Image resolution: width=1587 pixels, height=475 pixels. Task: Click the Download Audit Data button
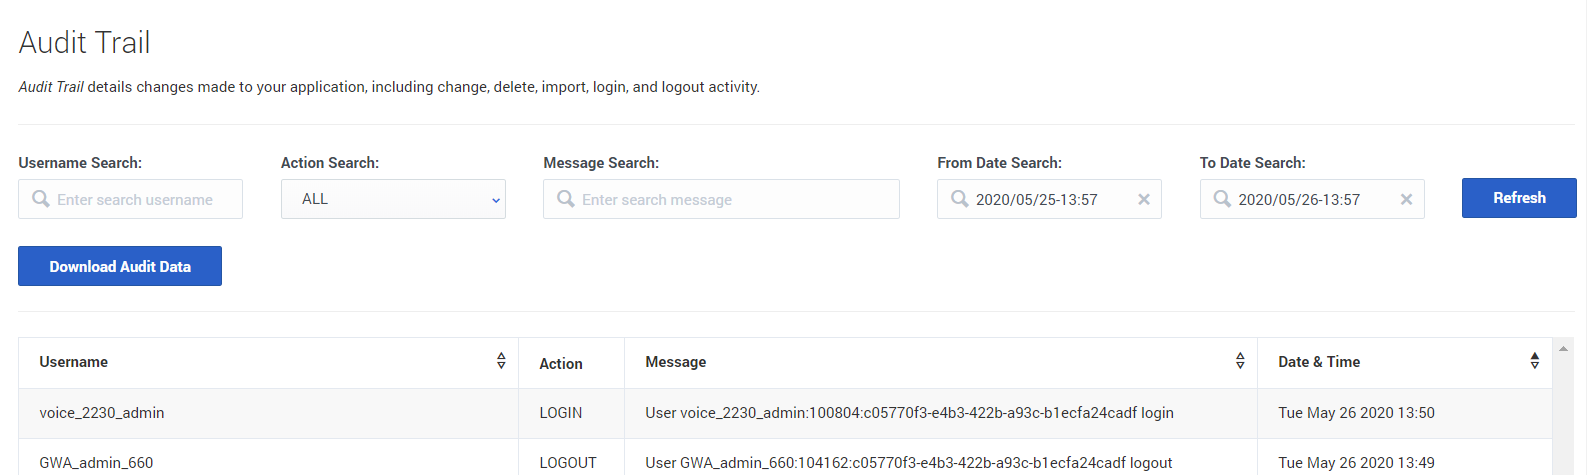click(120, 266)
